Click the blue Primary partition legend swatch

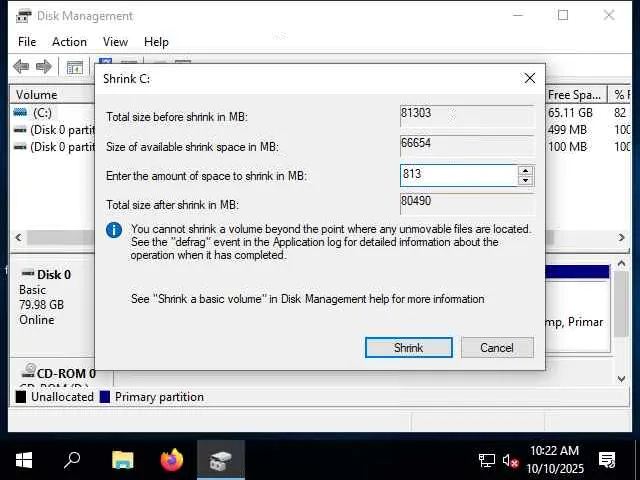click(105, 397)
